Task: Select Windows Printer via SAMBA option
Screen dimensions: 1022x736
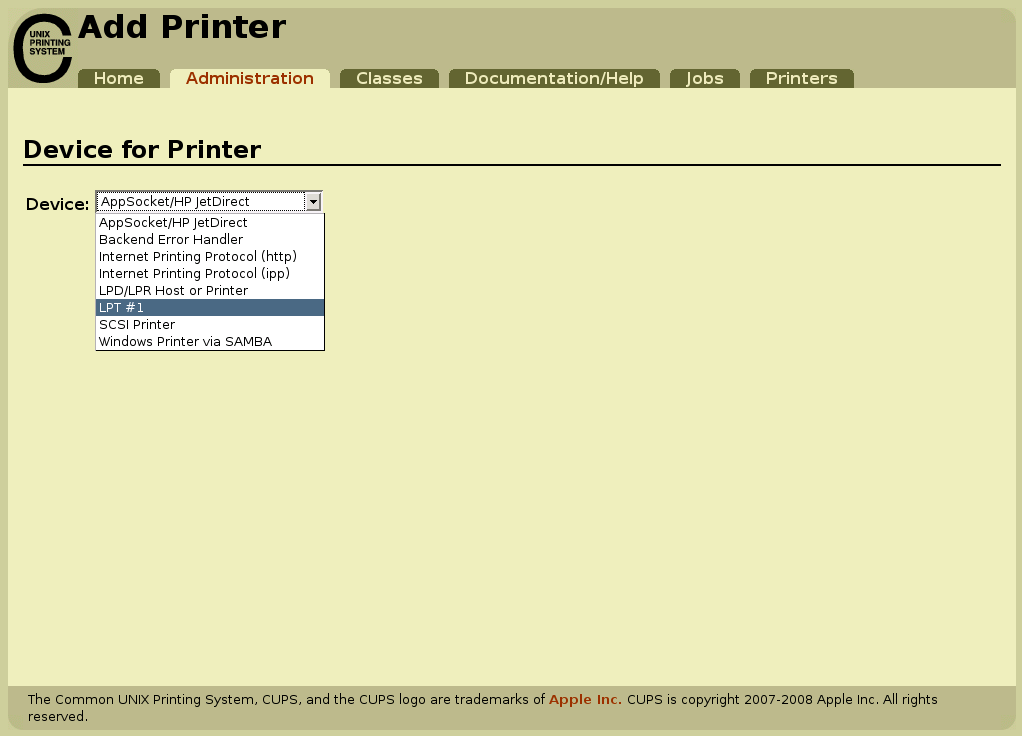Action: [184, 341]
